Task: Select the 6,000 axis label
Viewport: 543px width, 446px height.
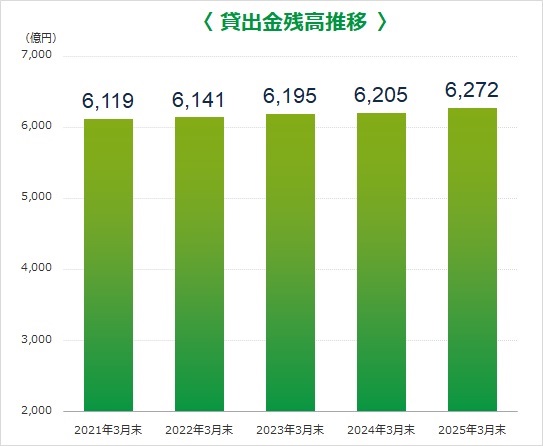Action: coord(36,125)
